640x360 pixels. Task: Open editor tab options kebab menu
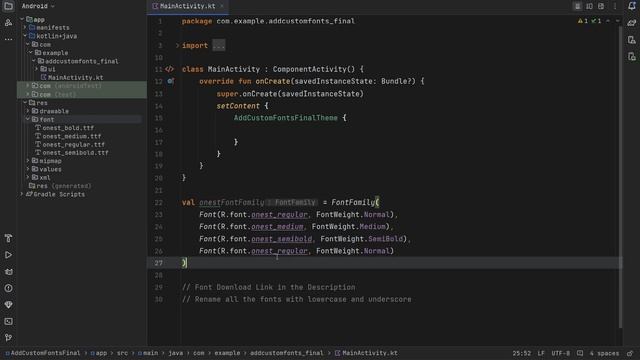[x=615, y=6]
